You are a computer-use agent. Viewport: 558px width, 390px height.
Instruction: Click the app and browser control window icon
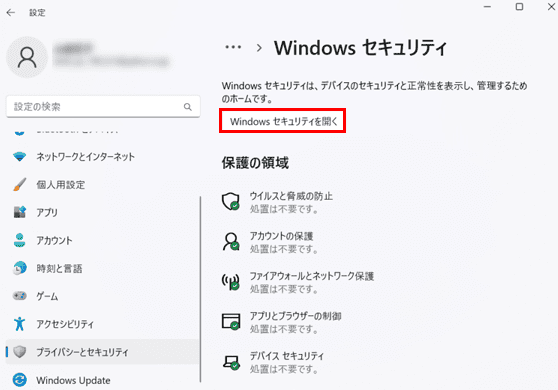[x=231, y=322]
